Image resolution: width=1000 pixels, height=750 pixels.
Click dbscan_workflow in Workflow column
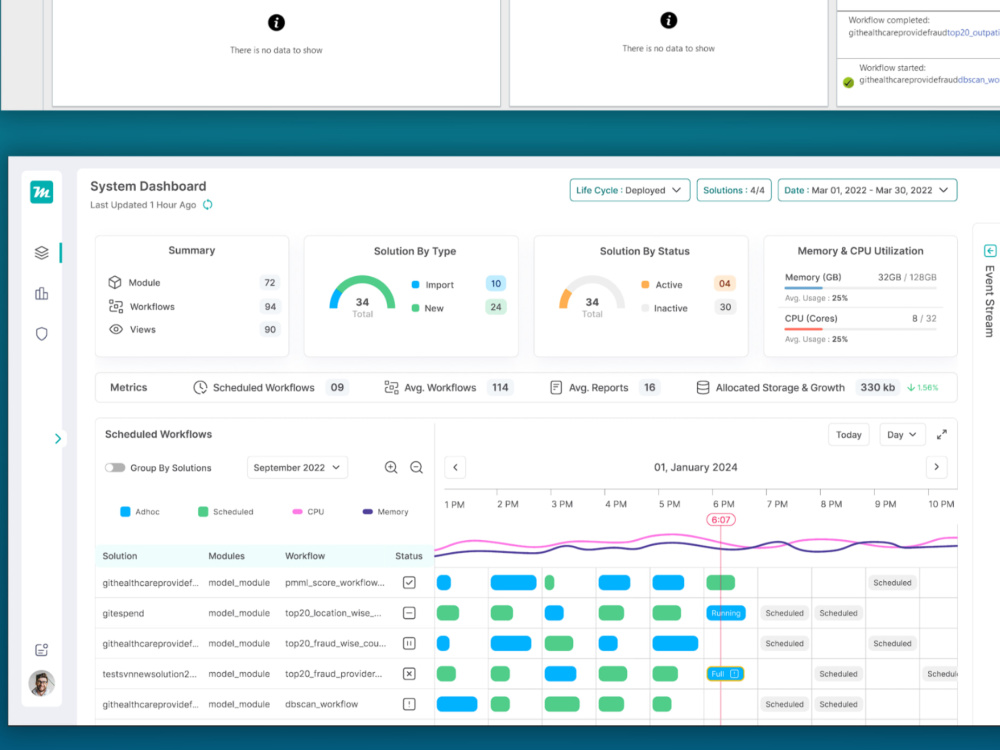click(321, 704)
